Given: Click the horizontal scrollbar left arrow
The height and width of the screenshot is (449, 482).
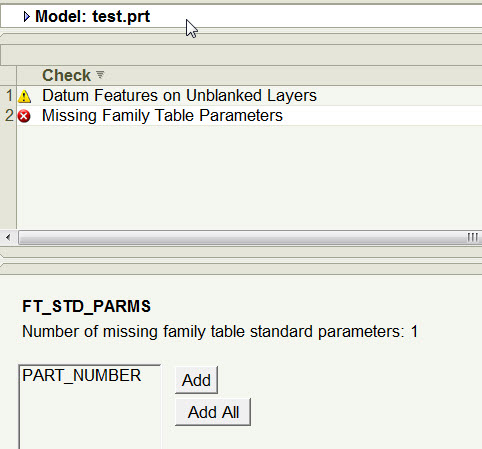Looking at the screenshot, I should [x=8, y=238].
